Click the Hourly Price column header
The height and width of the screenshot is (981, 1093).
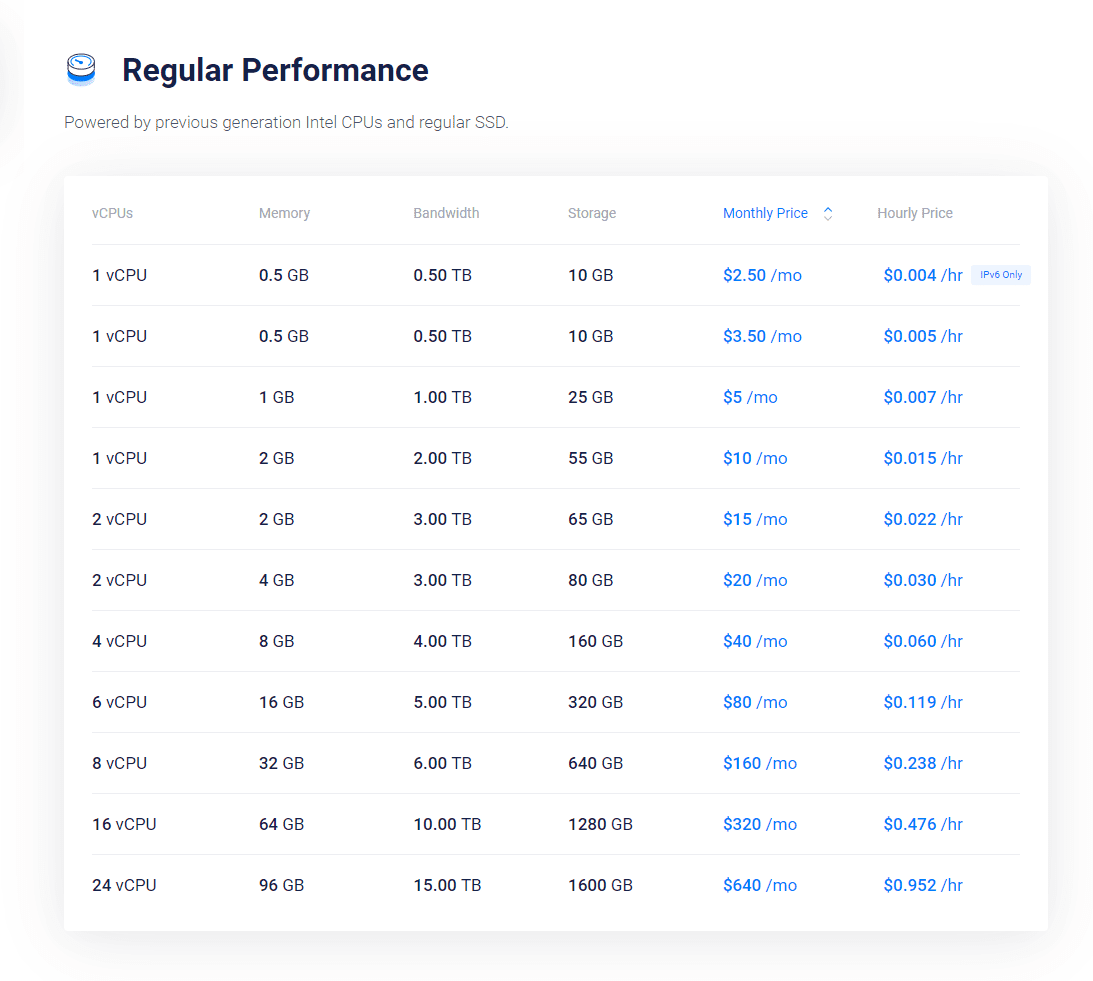click(x=914, y=213)
